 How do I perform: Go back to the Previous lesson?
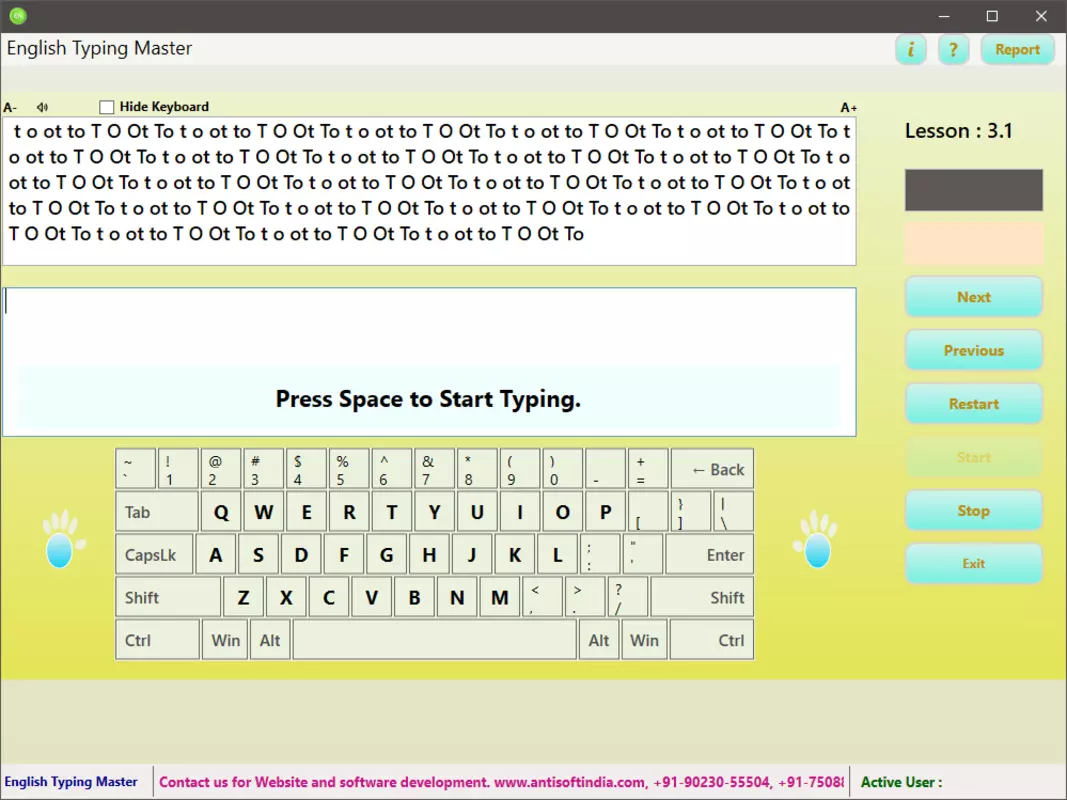point(973,350)
